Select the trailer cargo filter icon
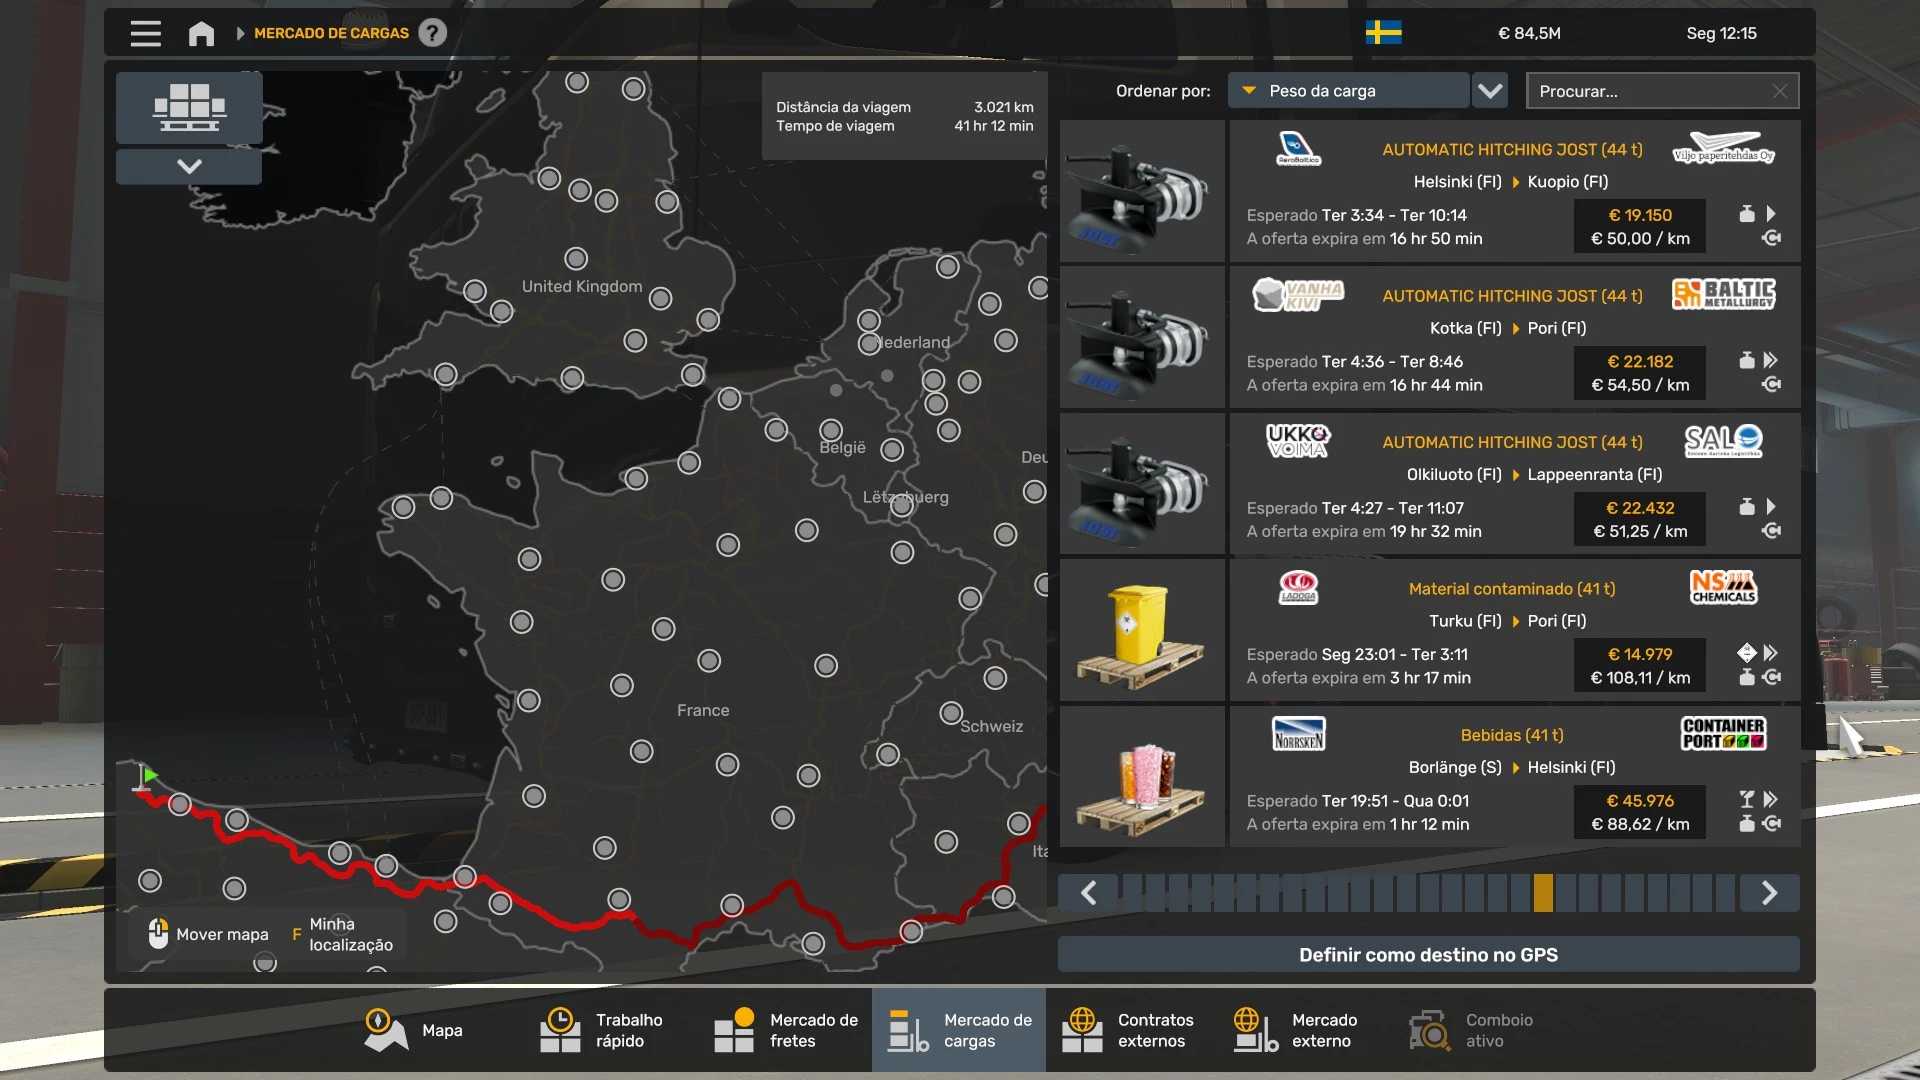1920x1080 pixels. (x=189, y=107)
